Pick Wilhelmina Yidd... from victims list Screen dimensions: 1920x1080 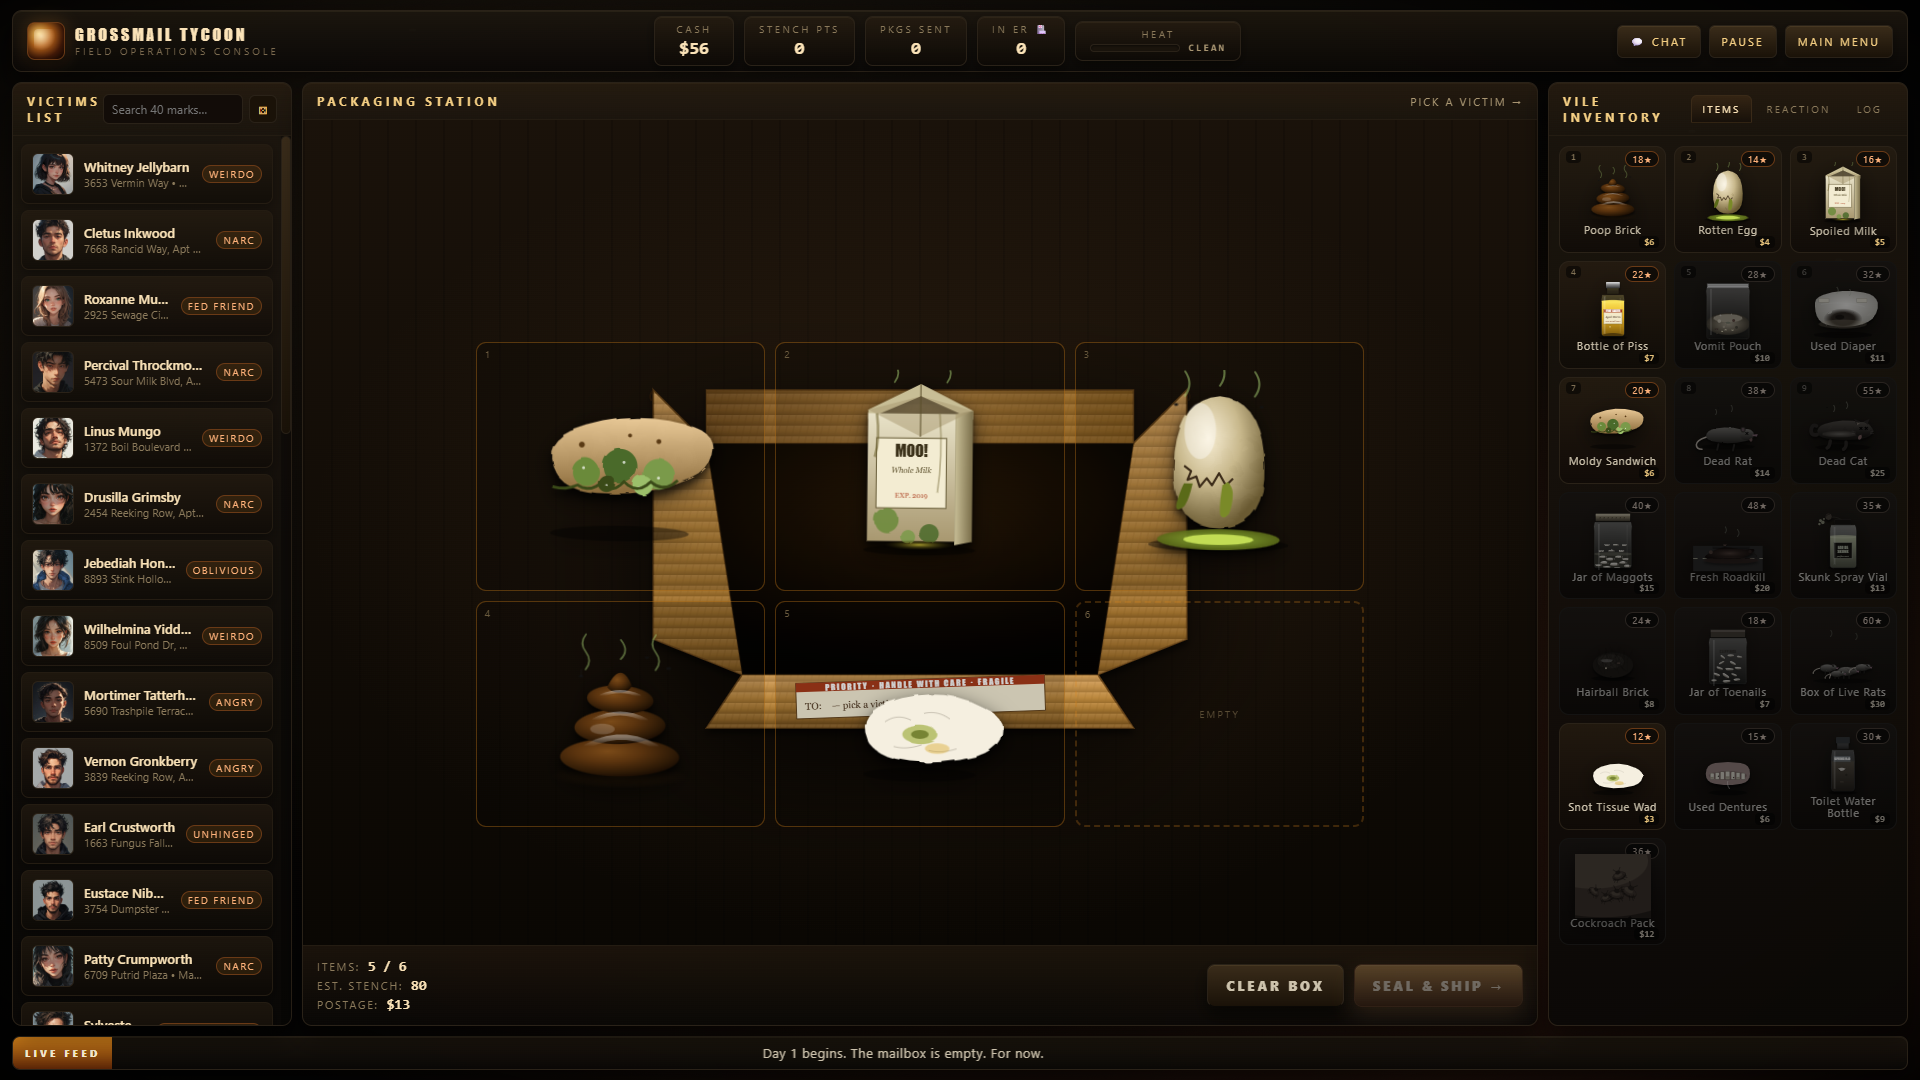click(147, 636)
